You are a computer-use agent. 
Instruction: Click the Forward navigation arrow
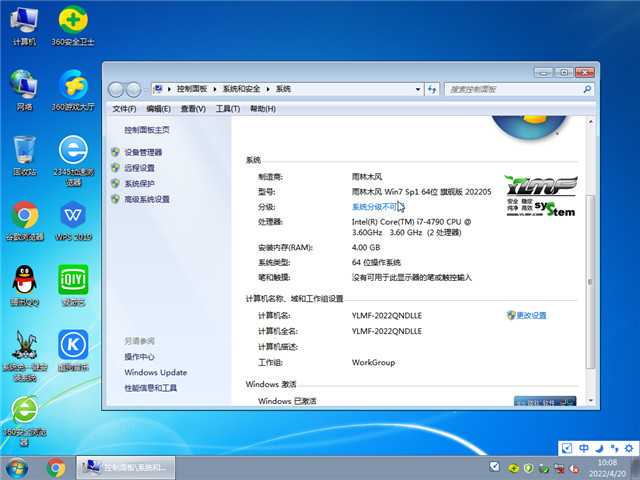(x=133, y=89)
